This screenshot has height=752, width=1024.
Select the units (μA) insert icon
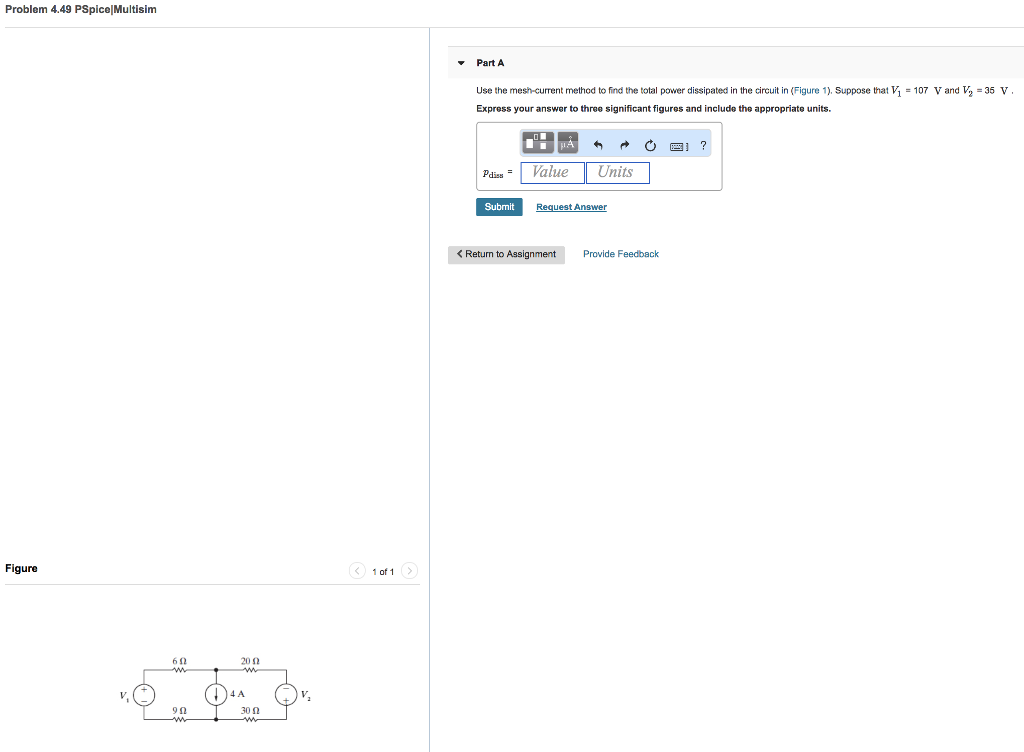pos(567,141)
